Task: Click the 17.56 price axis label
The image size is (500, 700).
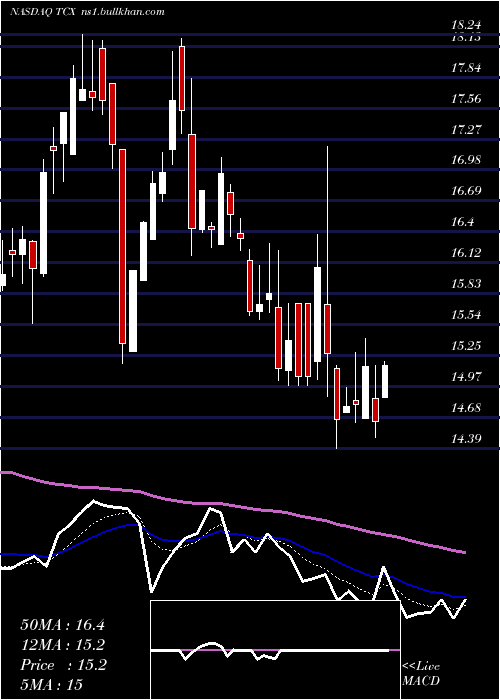Action: click(x=466, y=99)
